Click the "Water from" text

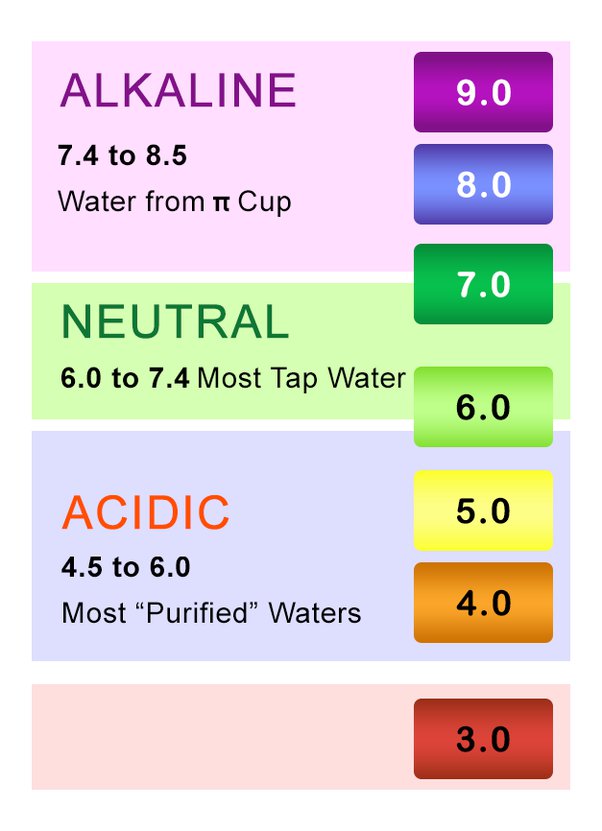click(x=131, y=202)
